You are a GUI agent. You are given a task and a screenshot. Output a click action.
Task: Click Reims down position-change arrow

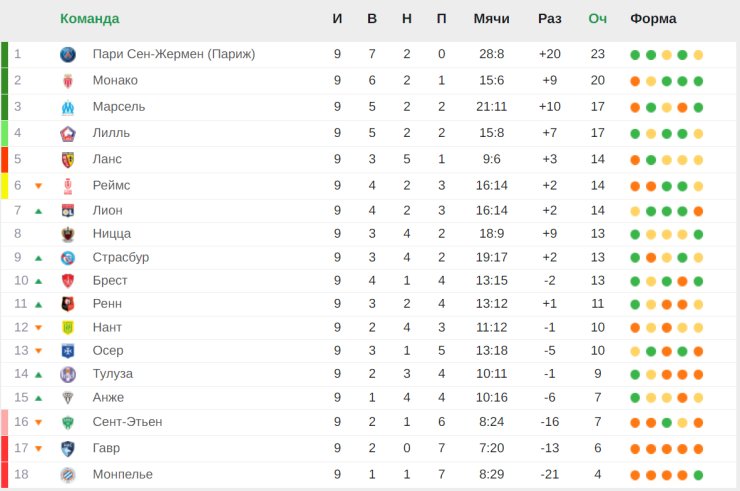point(39,186)
